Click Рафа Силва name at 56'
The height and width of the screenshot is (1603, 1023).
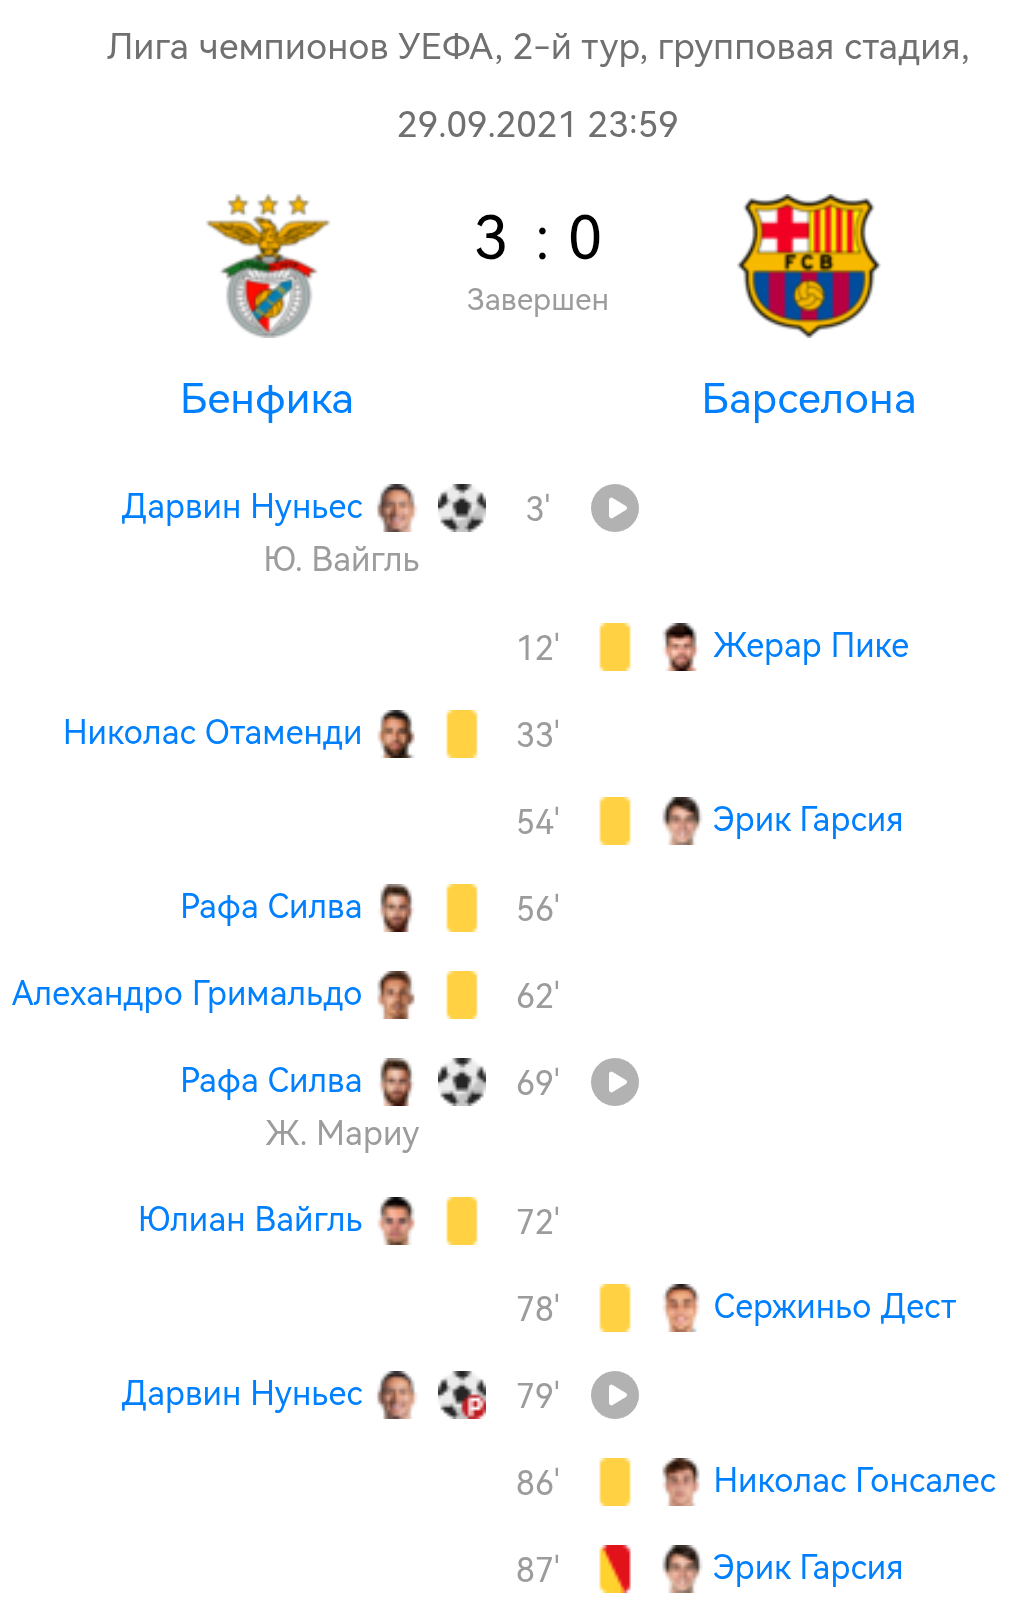(x=271, y=907)
